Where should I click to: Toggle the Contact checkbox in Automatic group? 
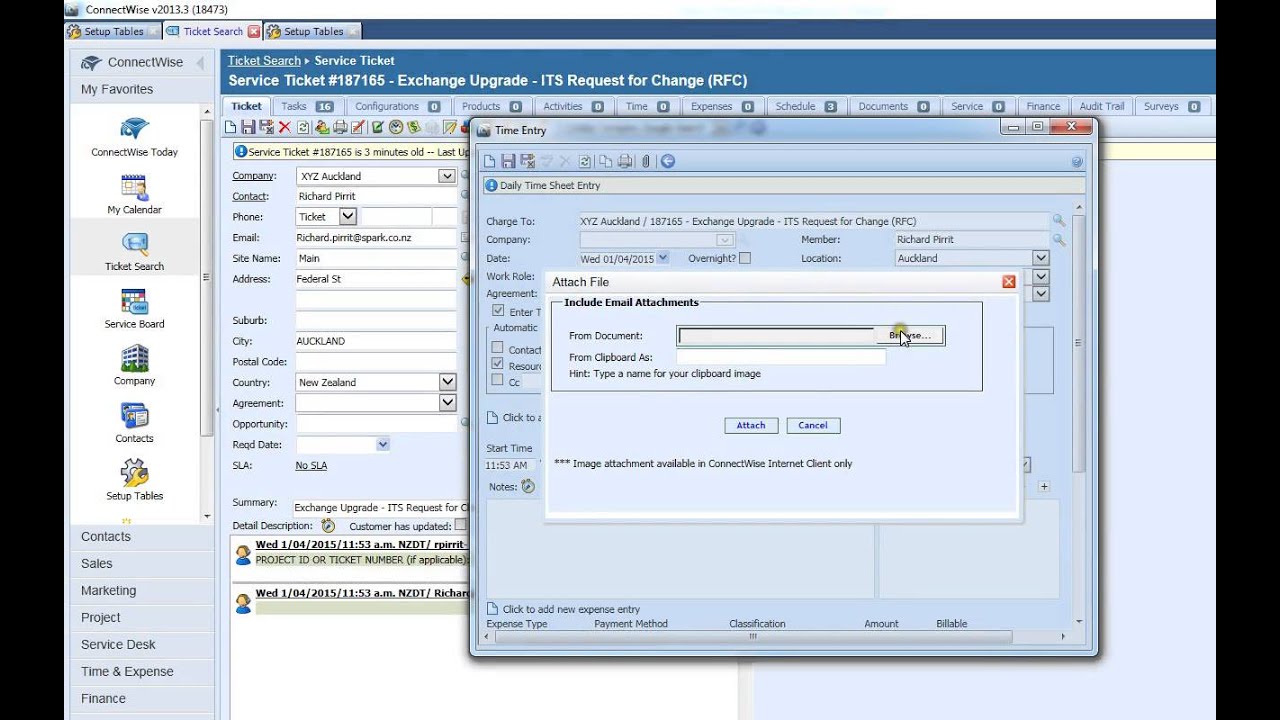click(x=497, y=349)
